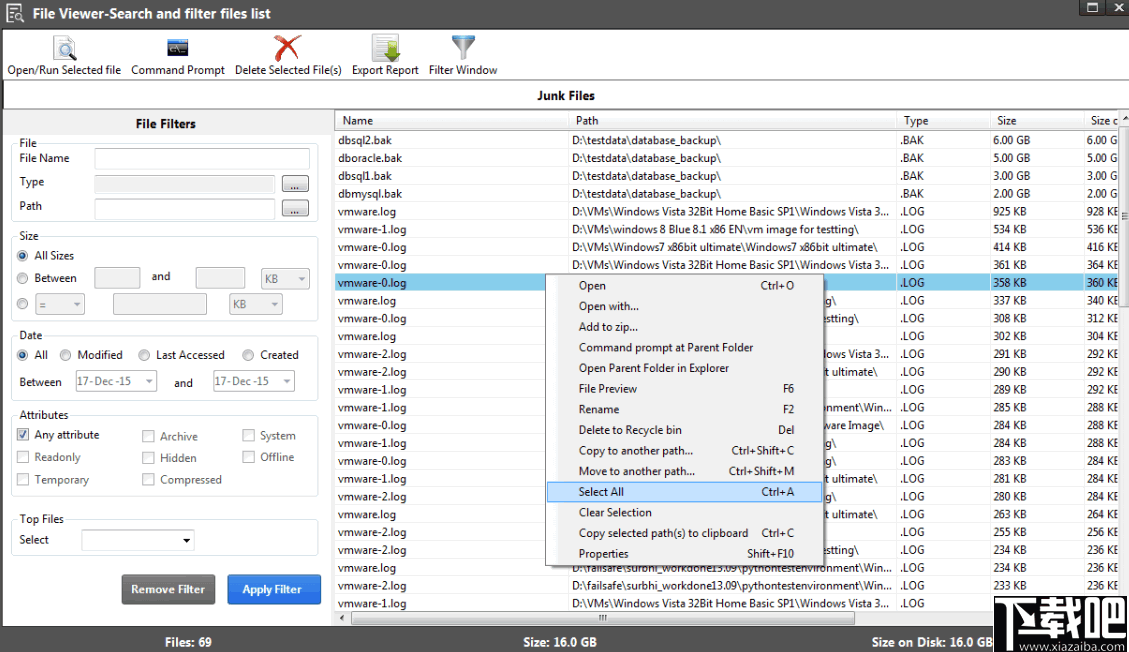Click the Remove Filter button

pyautogui.click(x=168, y=589)
